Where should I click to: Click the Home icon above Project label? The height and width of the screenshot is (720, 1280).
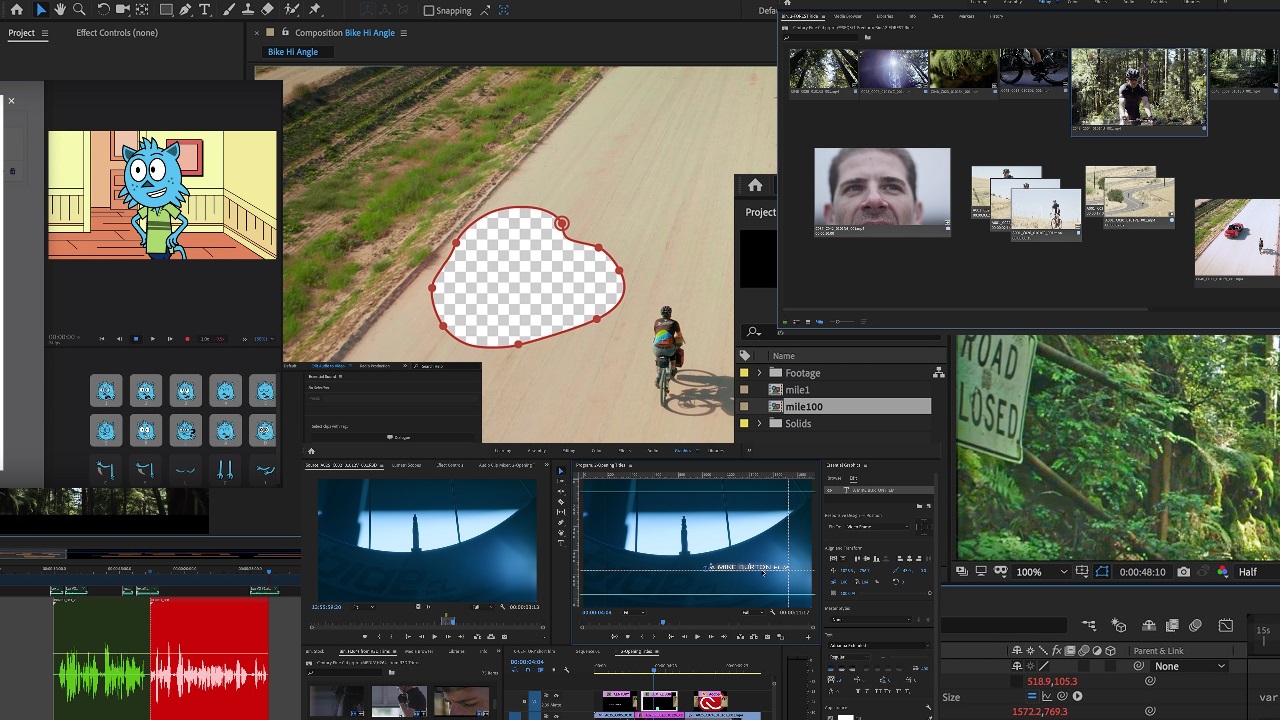click(755, 186)
